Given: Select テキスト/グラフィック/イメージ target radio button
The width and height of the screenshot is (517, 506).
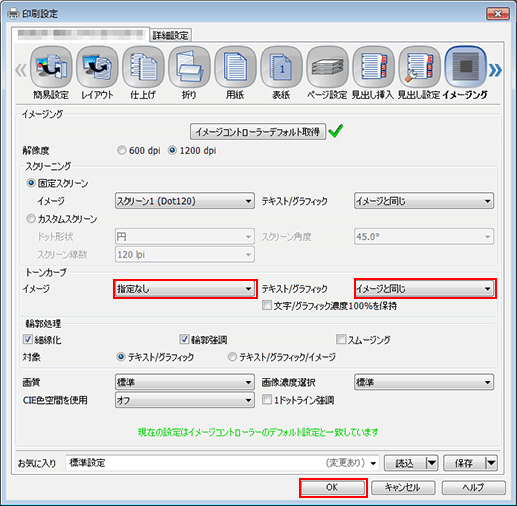Looking at the screenshot, I should coord(232,357).
